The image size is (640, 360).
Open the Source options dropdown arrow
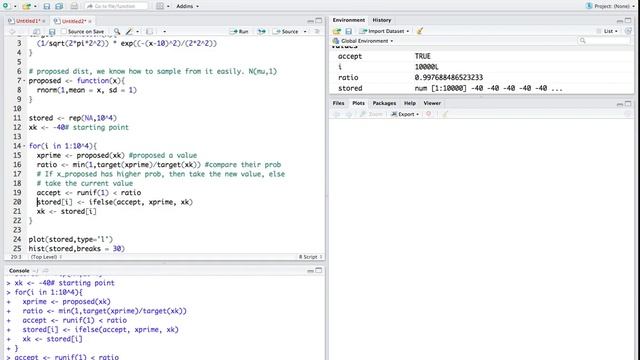(x=305, y=31)
